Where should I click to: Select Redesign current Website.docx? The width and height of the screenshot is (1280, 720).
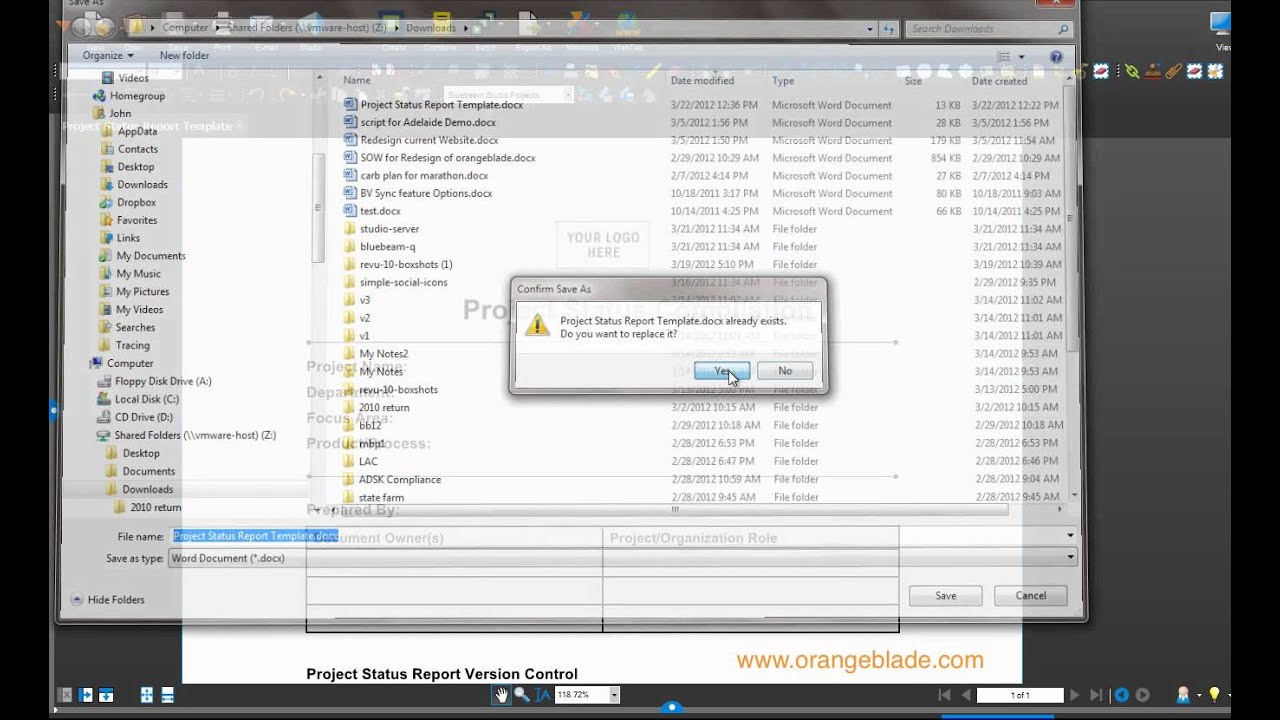429,140
